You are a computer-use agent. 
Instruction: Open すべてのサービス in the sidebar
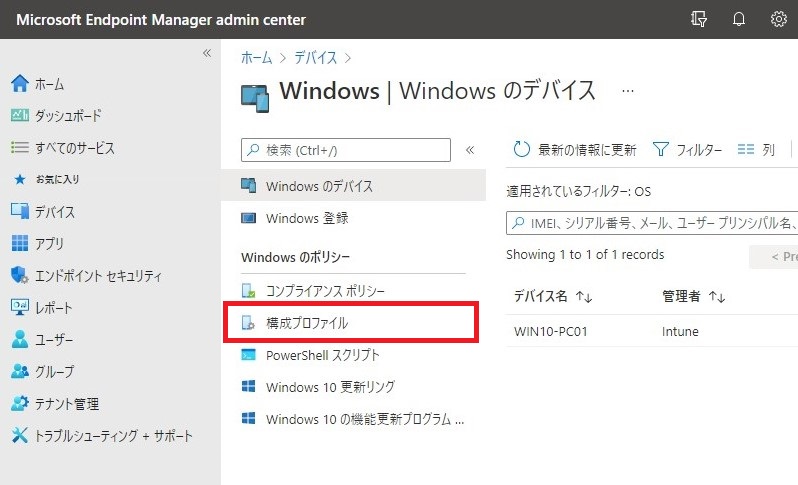tap(75, 148)
